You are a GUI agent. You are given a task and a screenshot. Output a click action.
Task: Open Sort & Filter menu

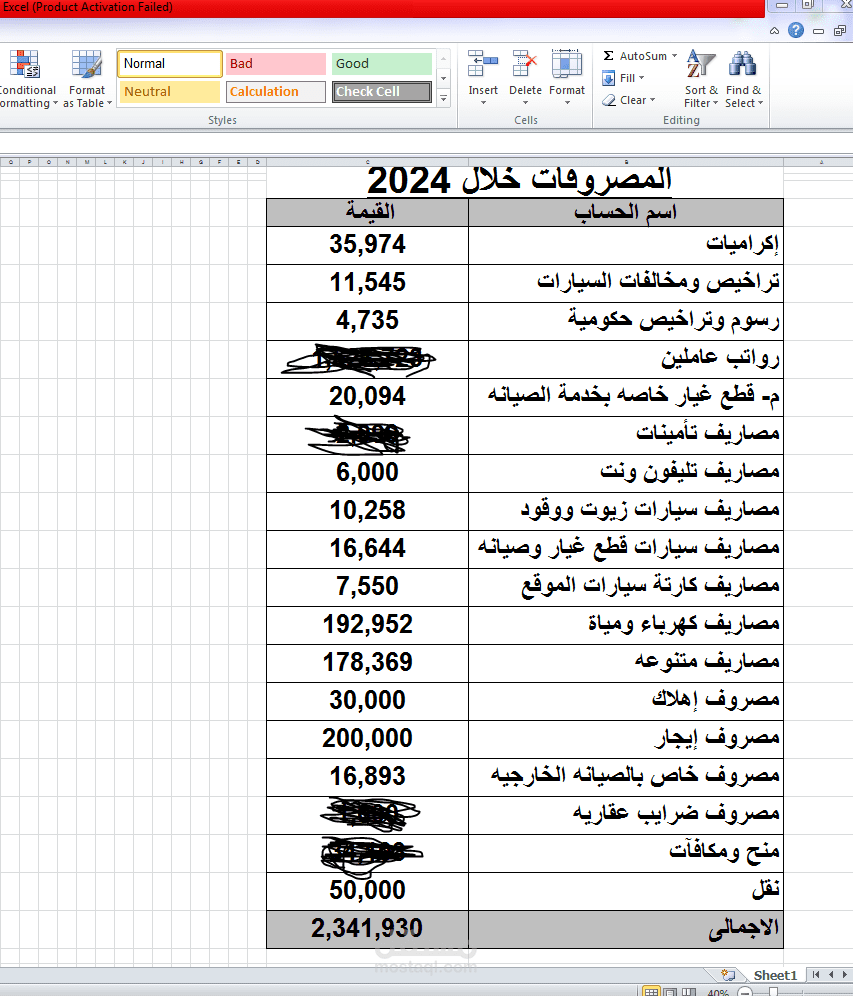701,79
